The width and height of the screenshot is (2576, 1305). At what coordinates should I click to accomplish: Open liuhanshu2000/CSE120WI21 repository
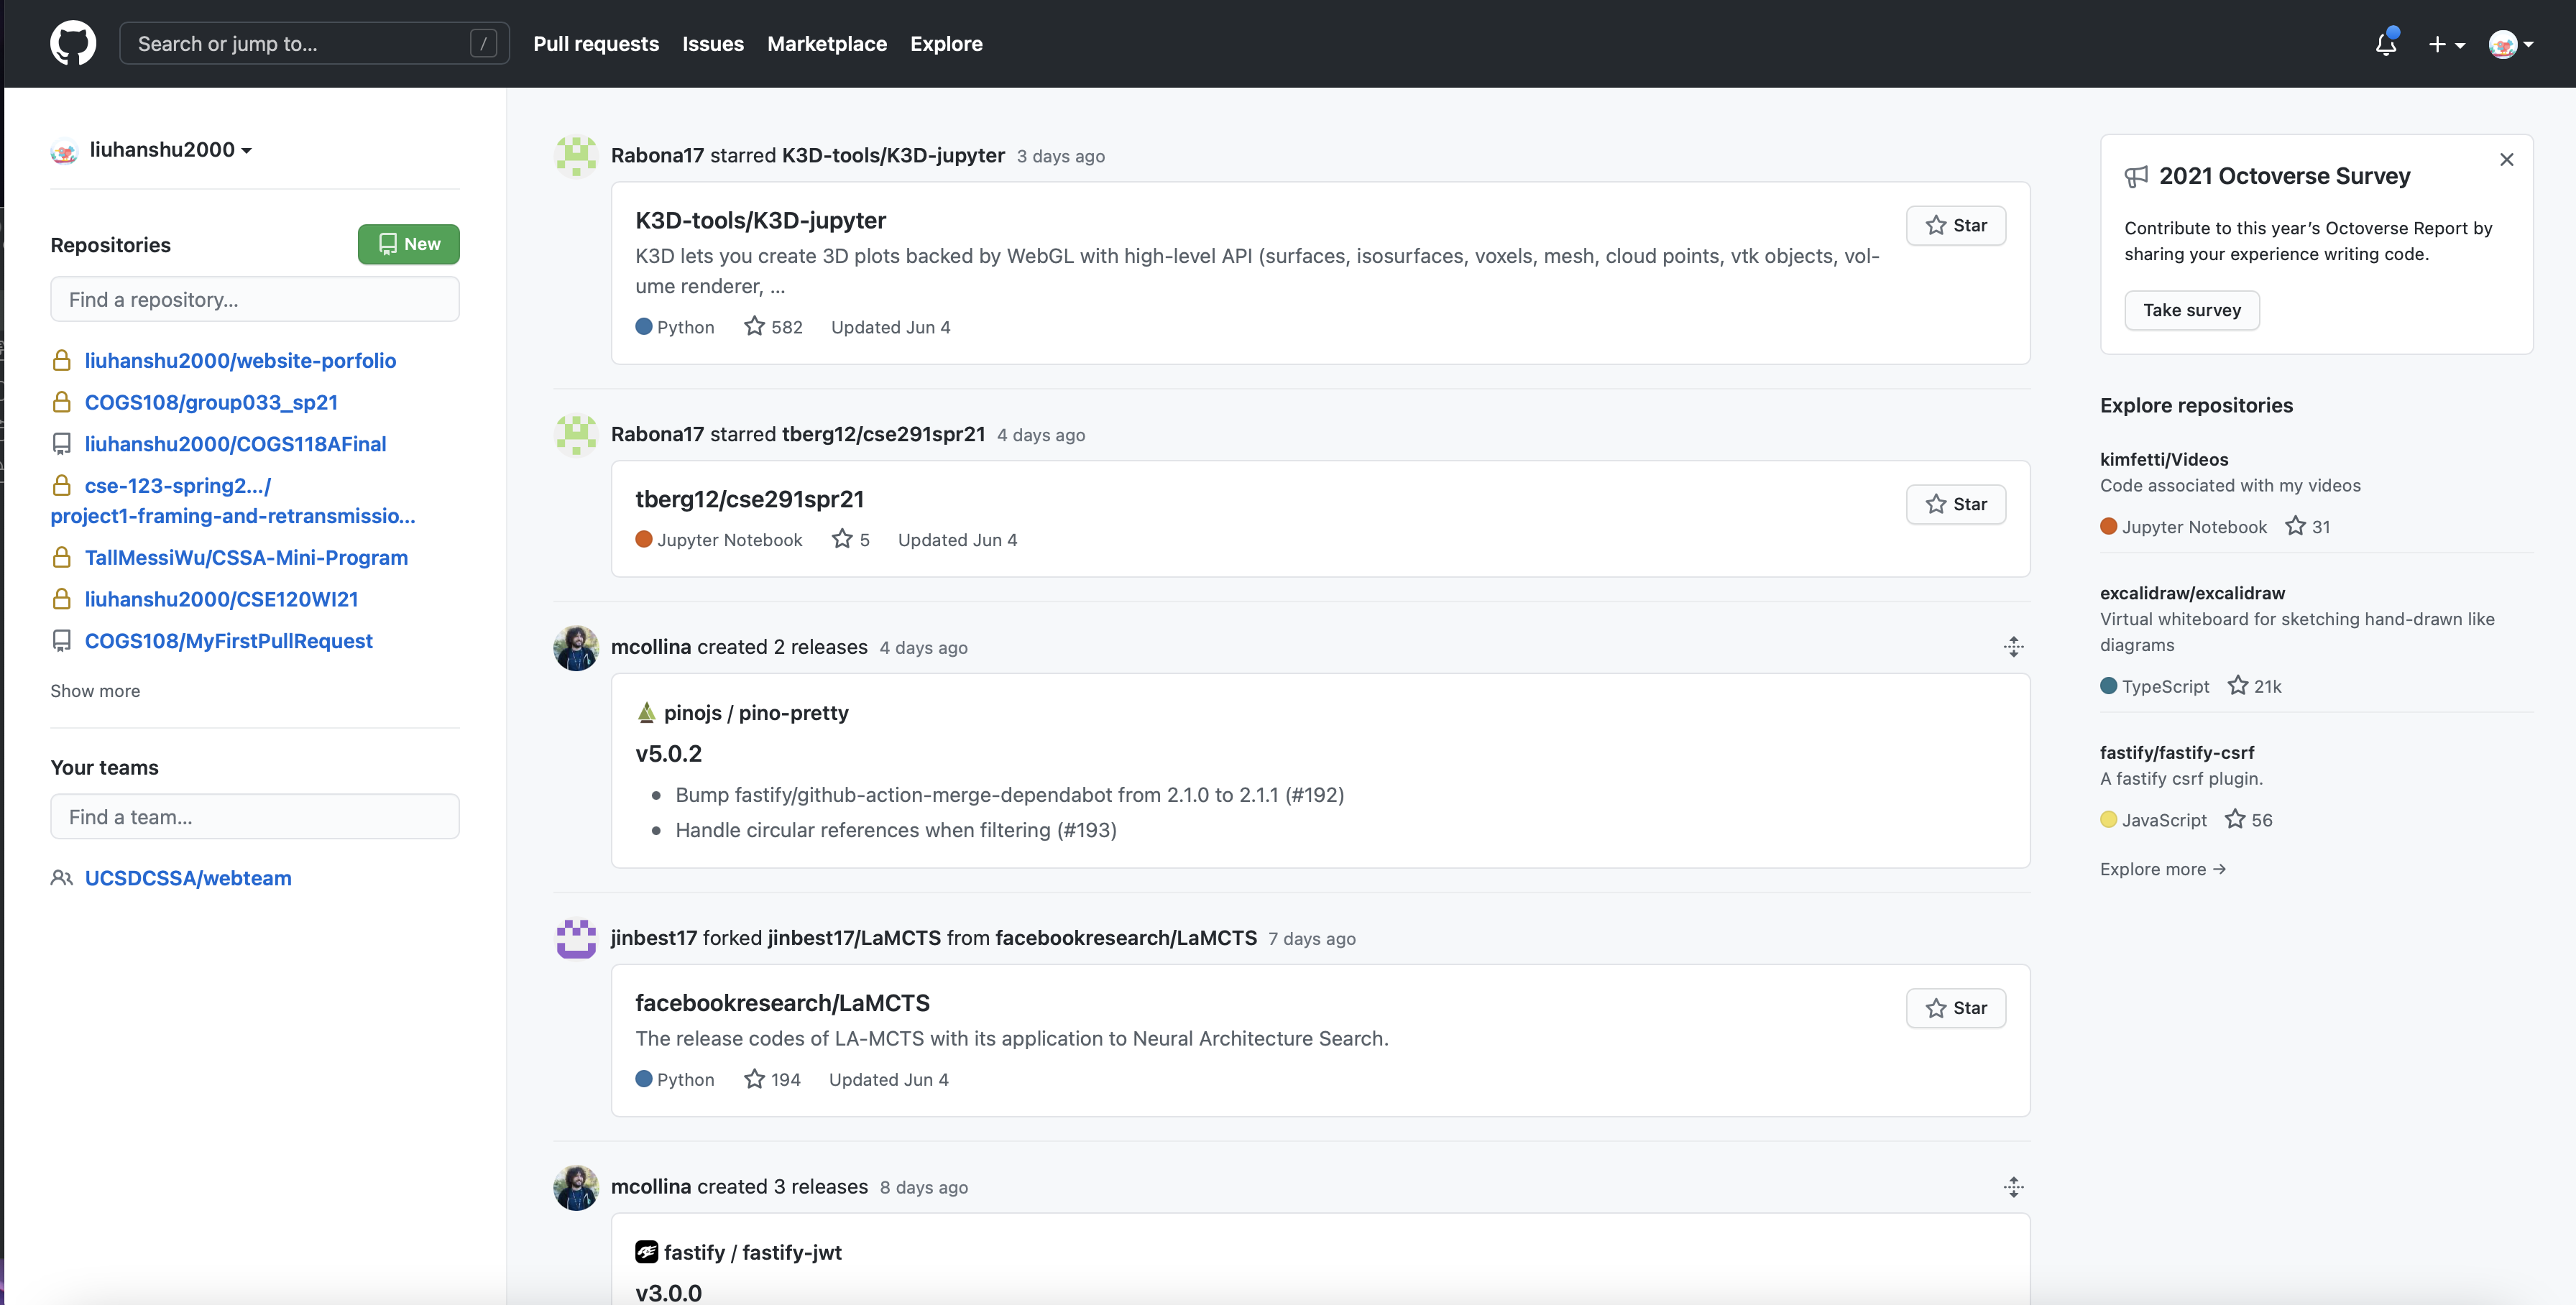pos(221,599)
